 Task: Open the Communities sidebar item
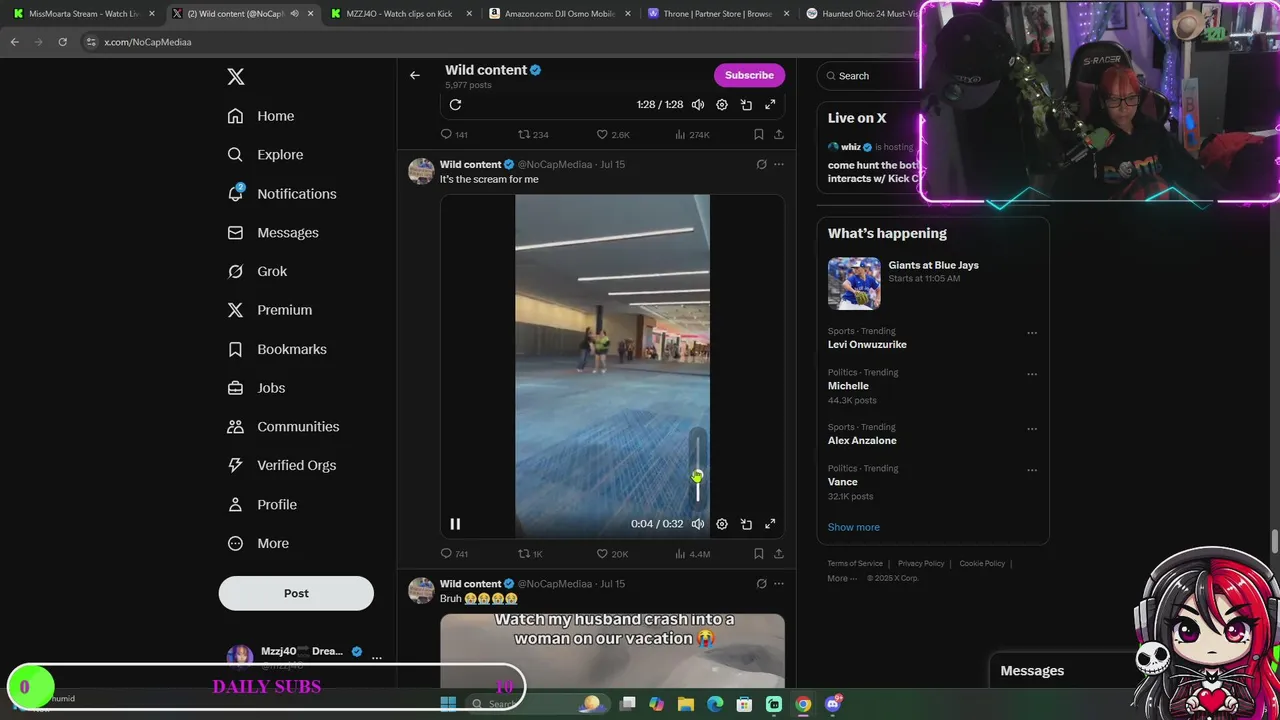(x=283, y=427)
